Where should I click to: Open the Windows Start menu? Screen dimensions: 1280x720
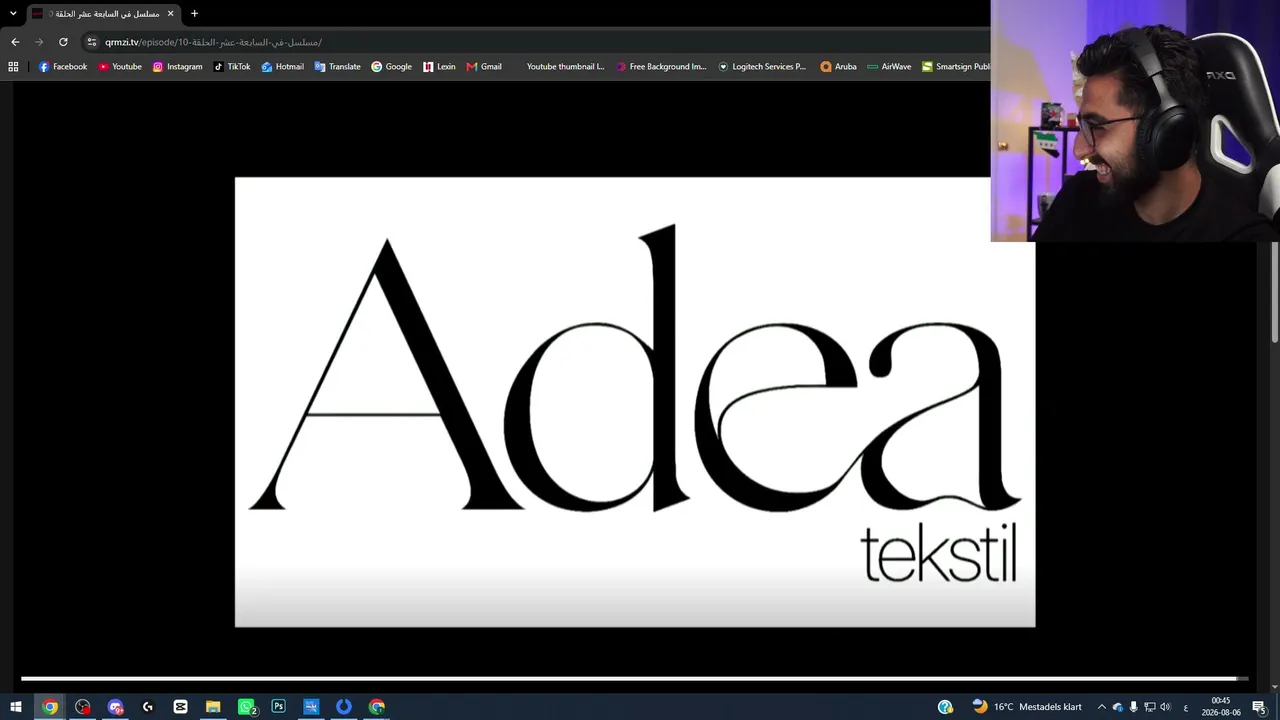(x=16, y=707)
